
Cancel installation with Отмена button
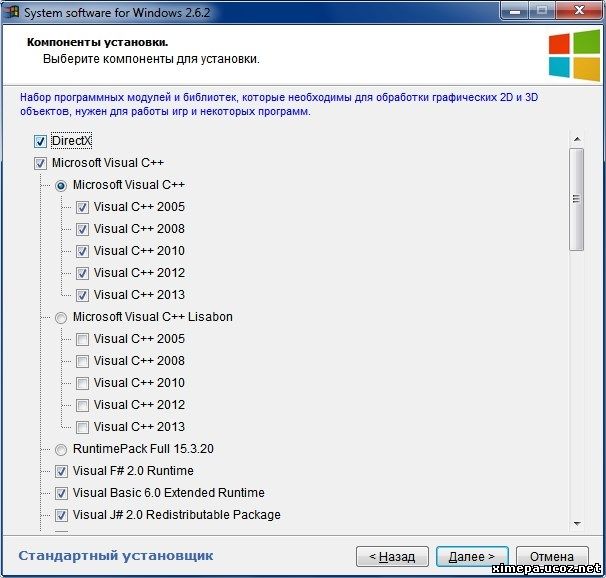(552, 556)
